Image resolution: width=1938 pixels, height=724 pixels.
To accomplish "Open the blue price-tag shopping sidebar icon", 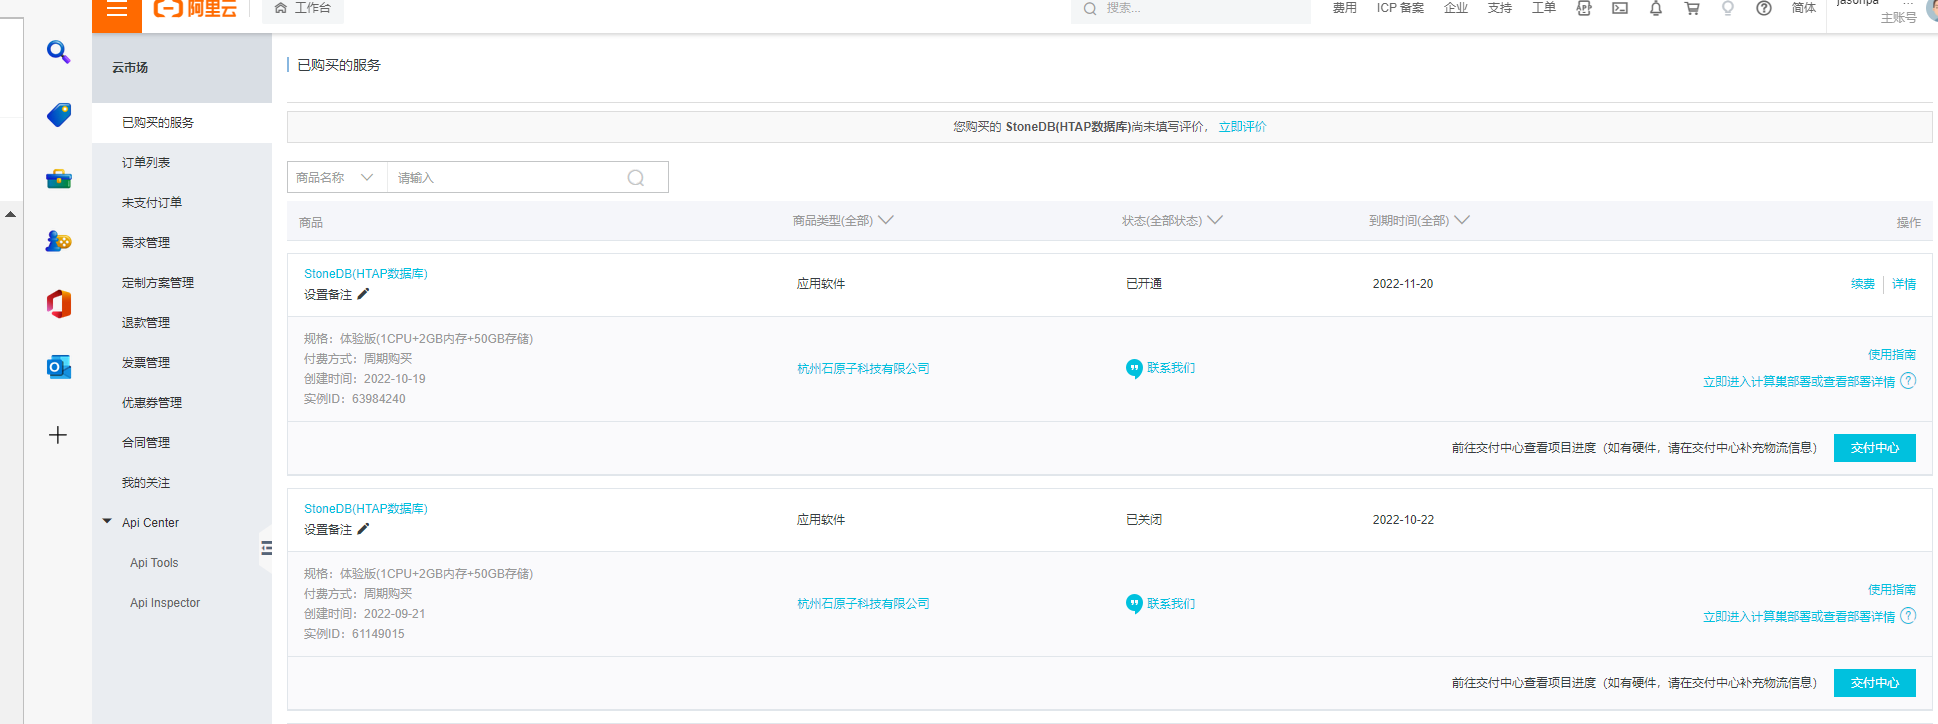I will [x=59, y=115].
